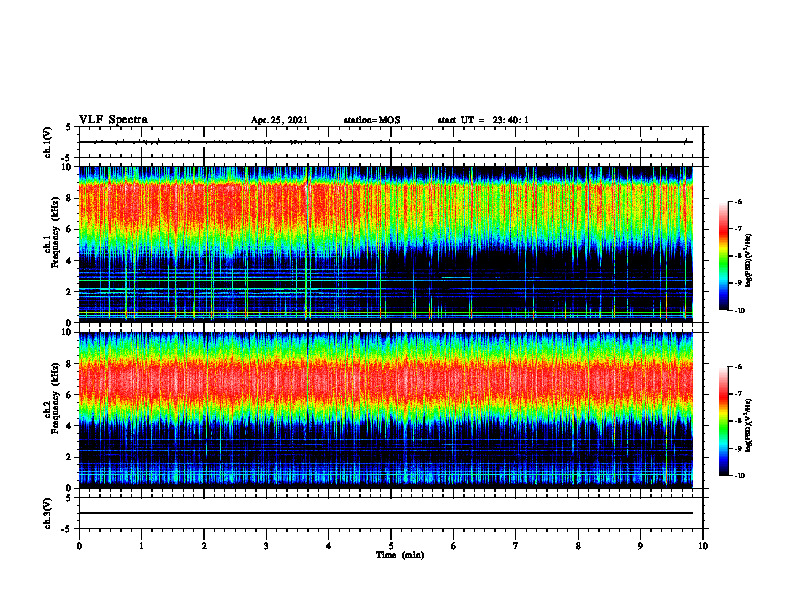The height and width of the screenshot is (612, 792).
Task: Click the "-6" label on ch.1 color bar
Action: [x=738, y=201]
